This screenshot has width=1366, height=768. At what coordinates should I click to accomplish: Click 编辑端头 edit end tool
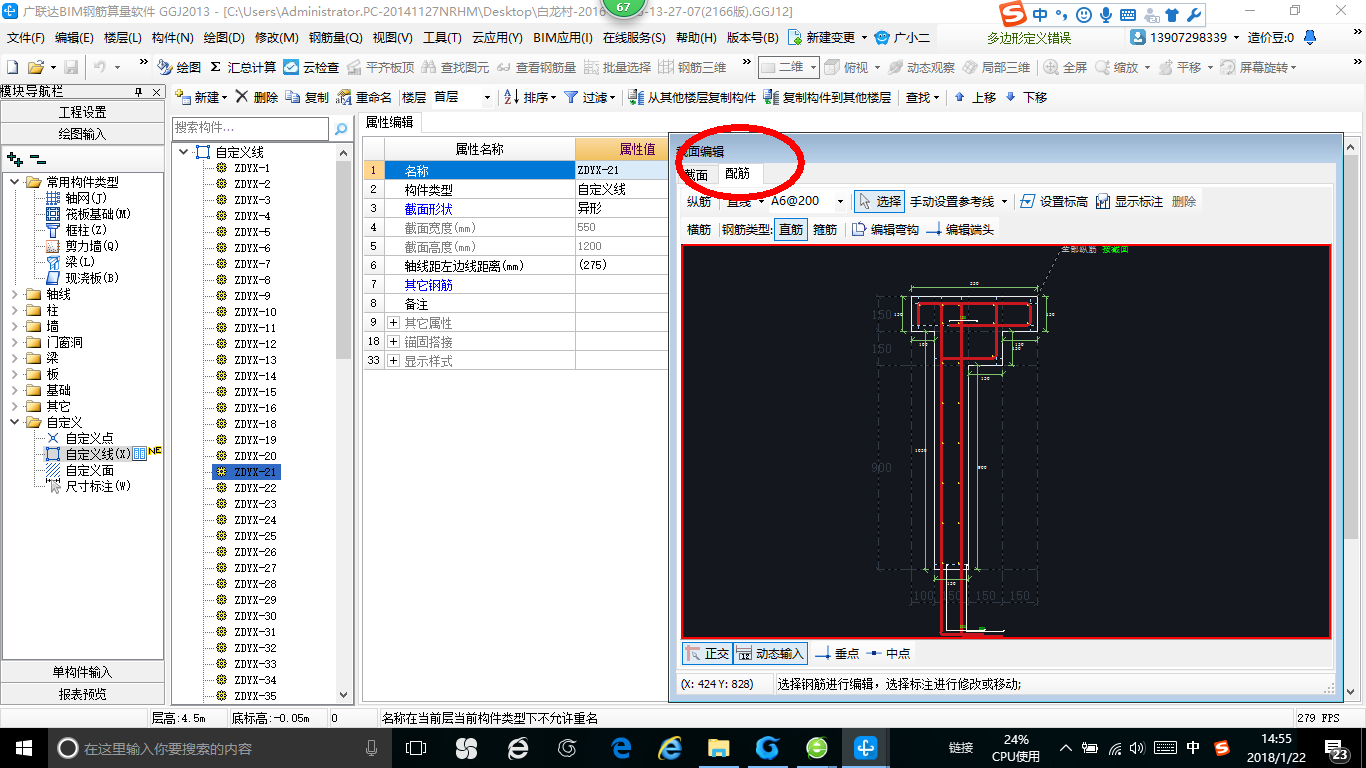click(960, 229)
